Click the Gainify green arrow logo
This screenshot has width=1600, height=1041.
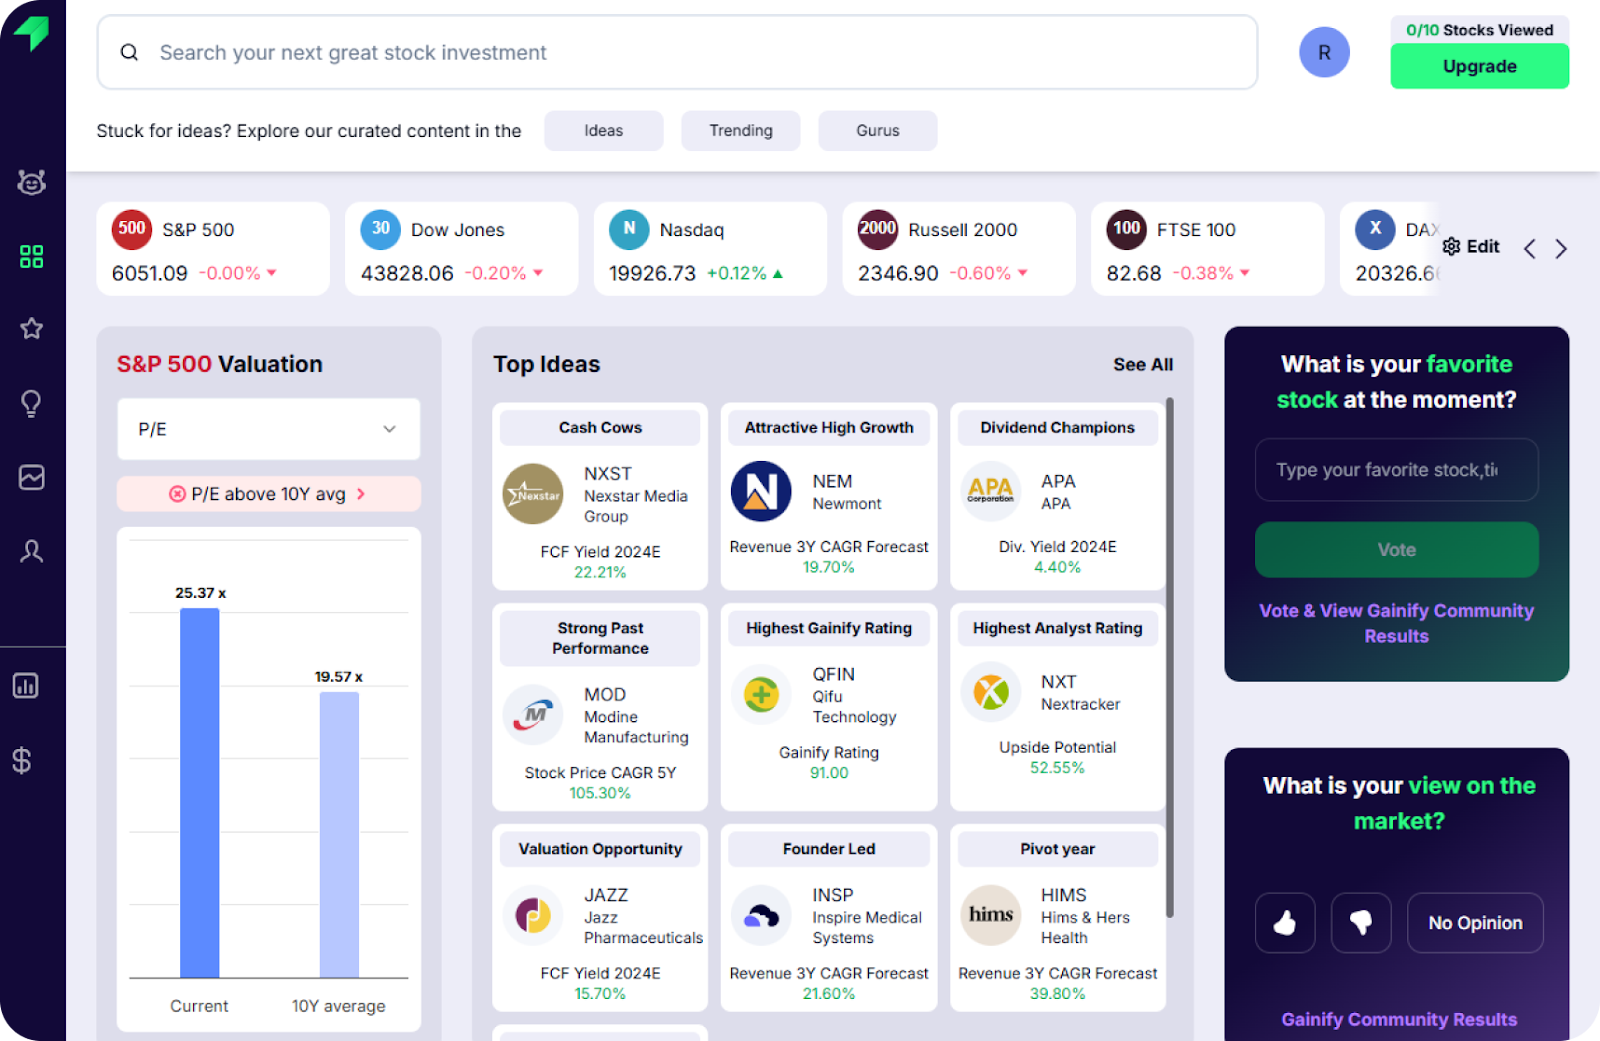[x=32, y=33]
